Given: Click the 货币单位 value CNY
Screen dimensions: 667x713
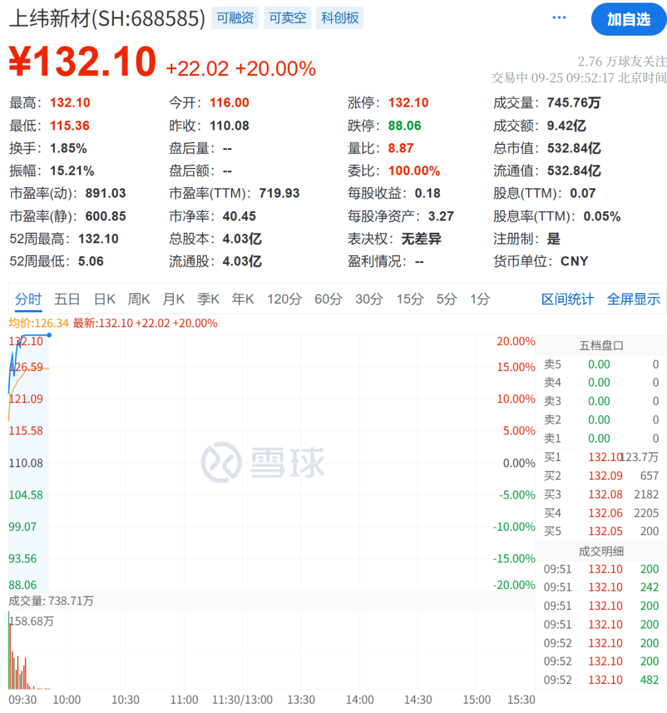Looking at the screenshot, I should click(x=574, y=261).
